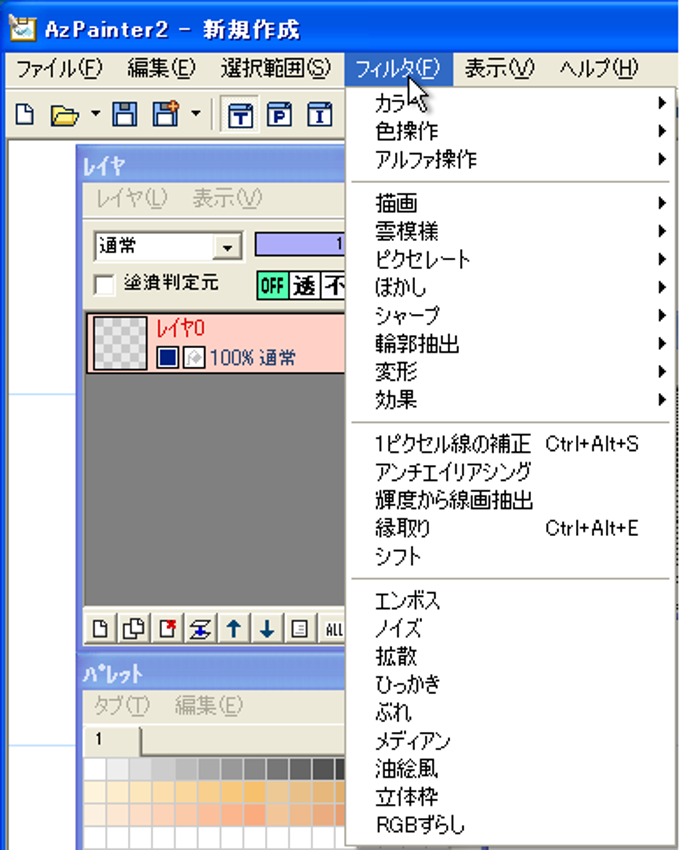Apply the メディアン filter

(510, 742)
